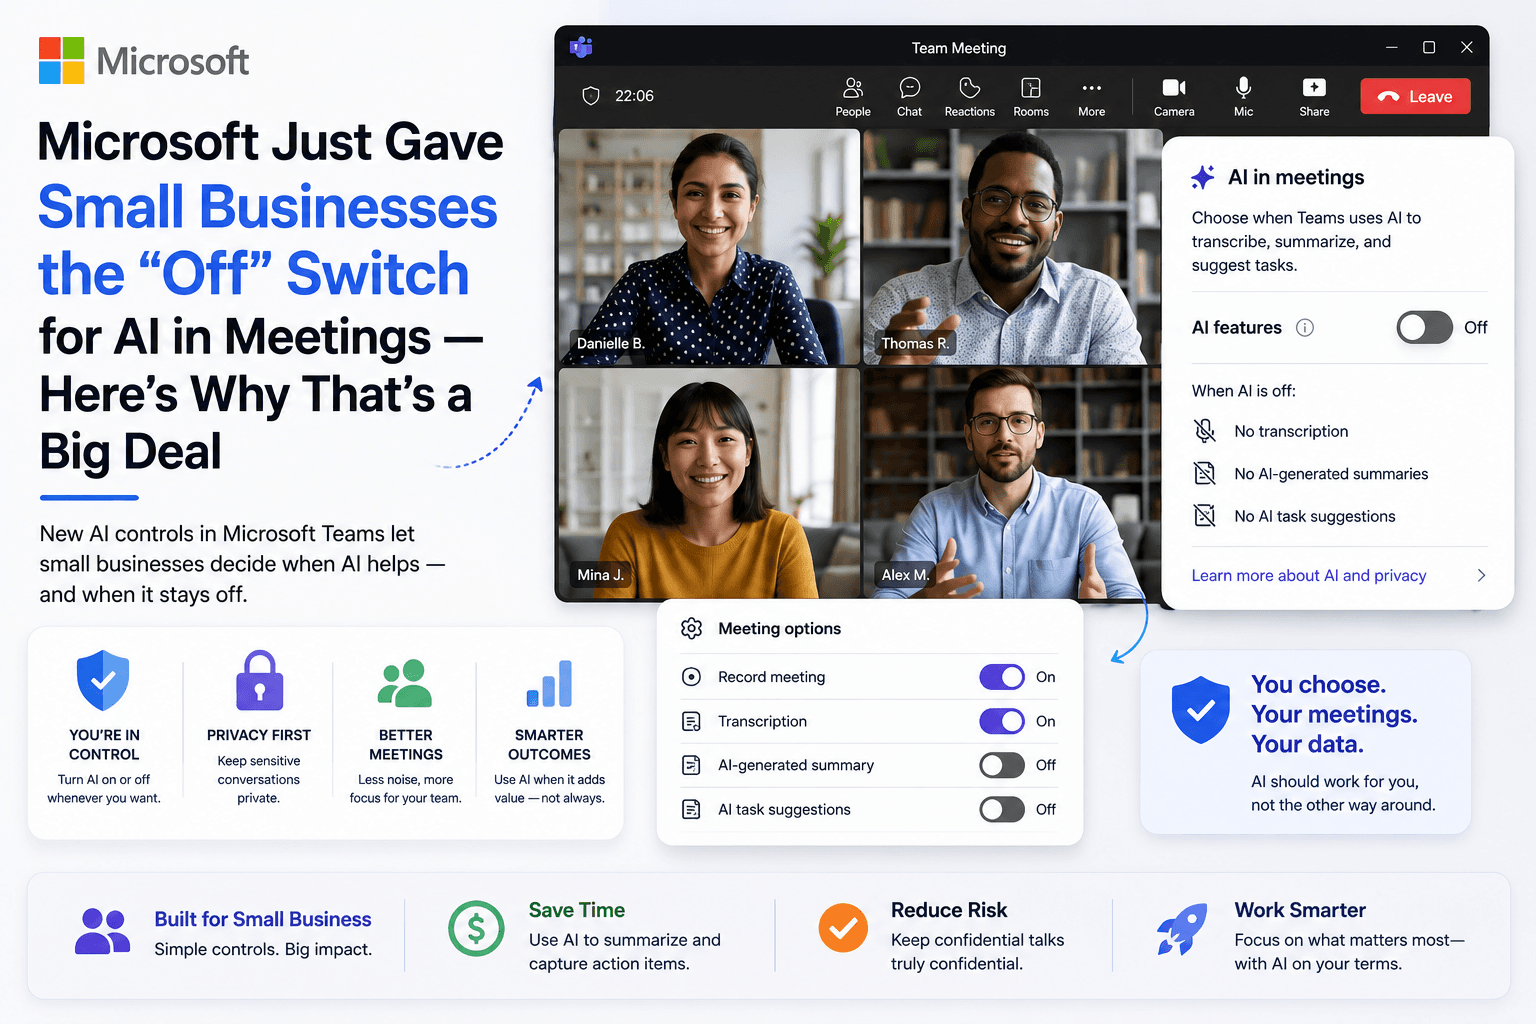The height and width of the screenshot is (1024, 1536).
Task: Click the Better Meetings people icon
Action: coord(404,683)
